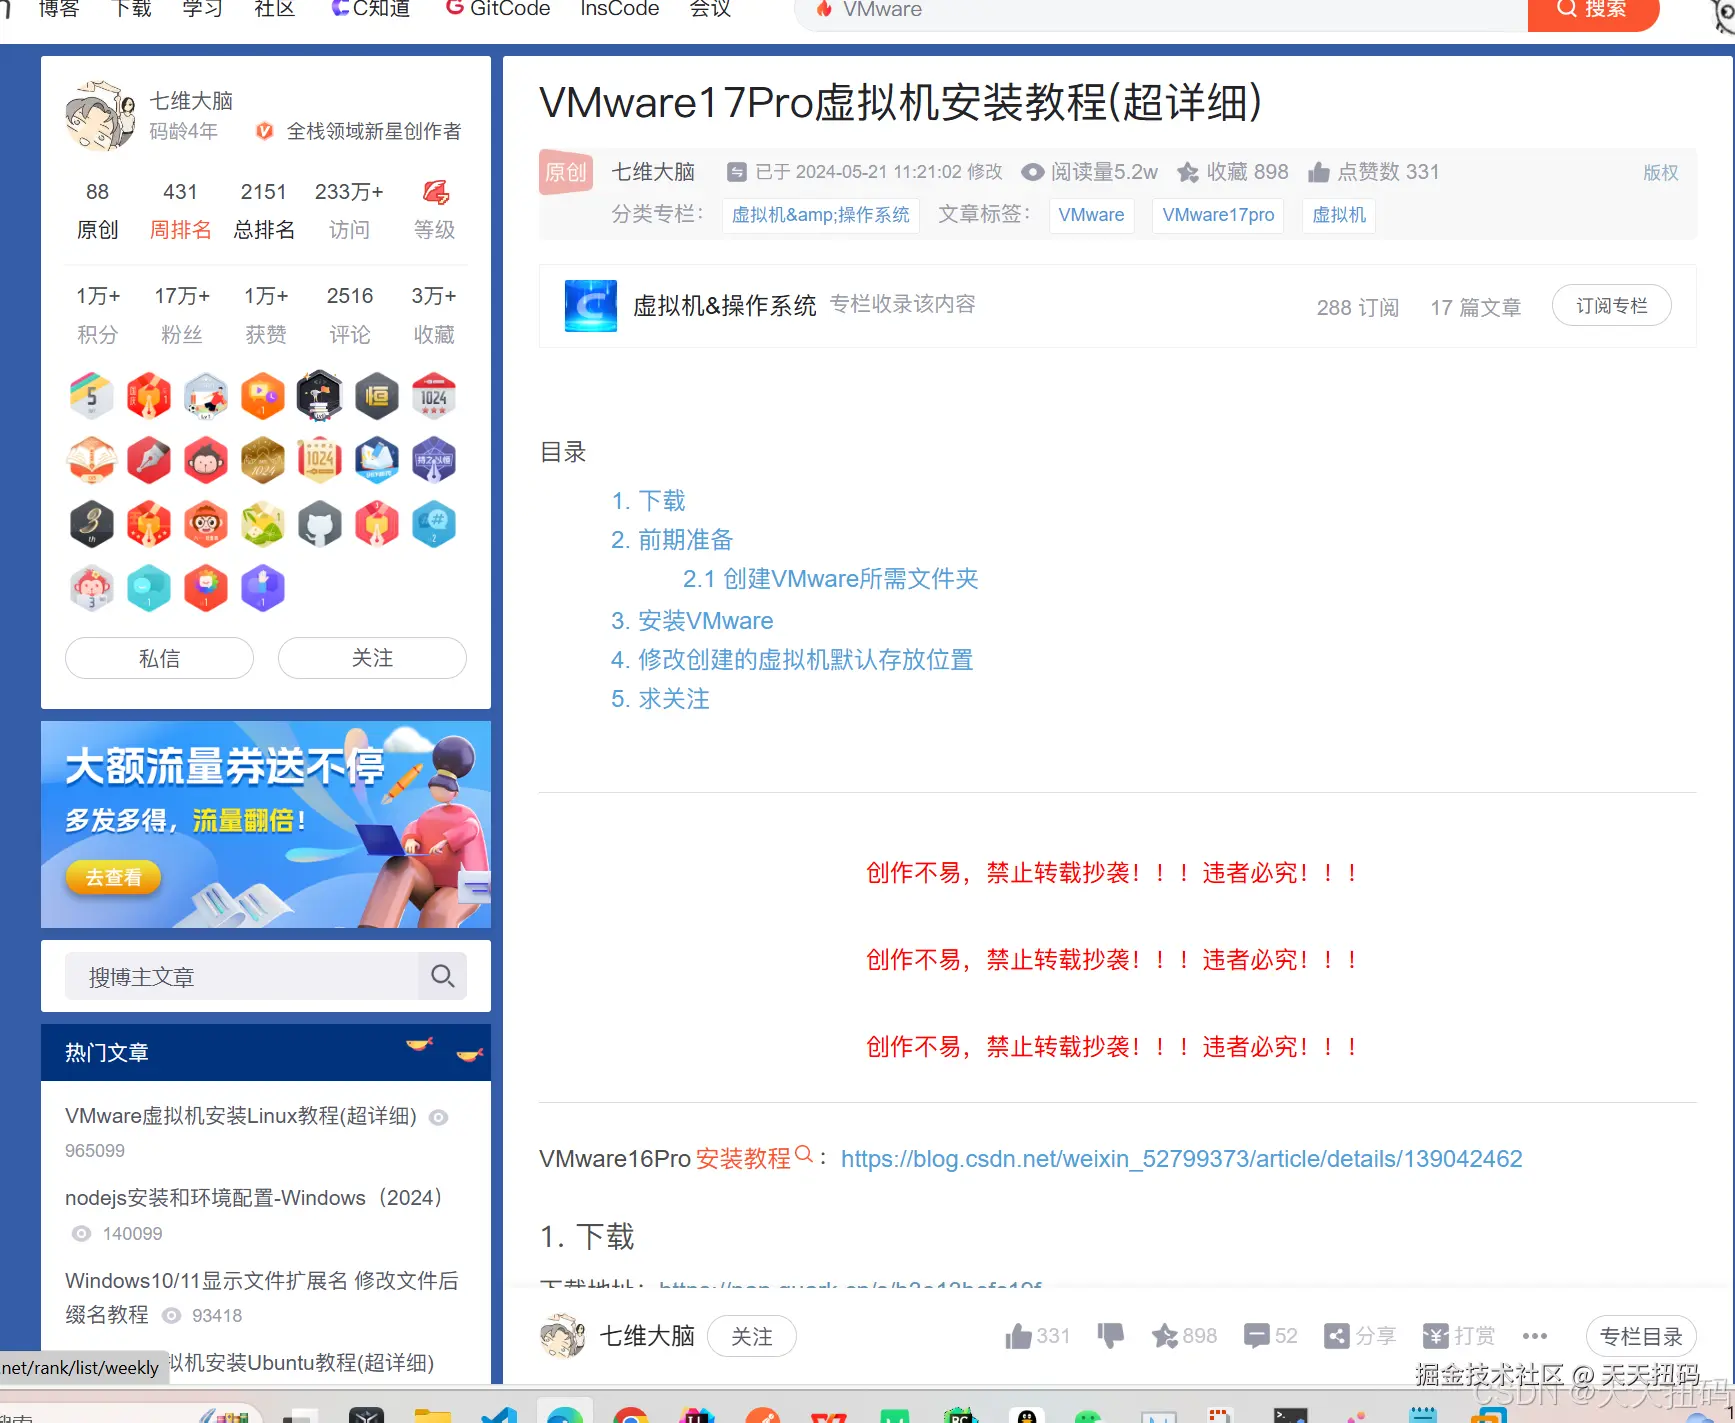Click the 总排名 stat in the profile card
Screen dimensions: 1735x1423
pos(264,211)
